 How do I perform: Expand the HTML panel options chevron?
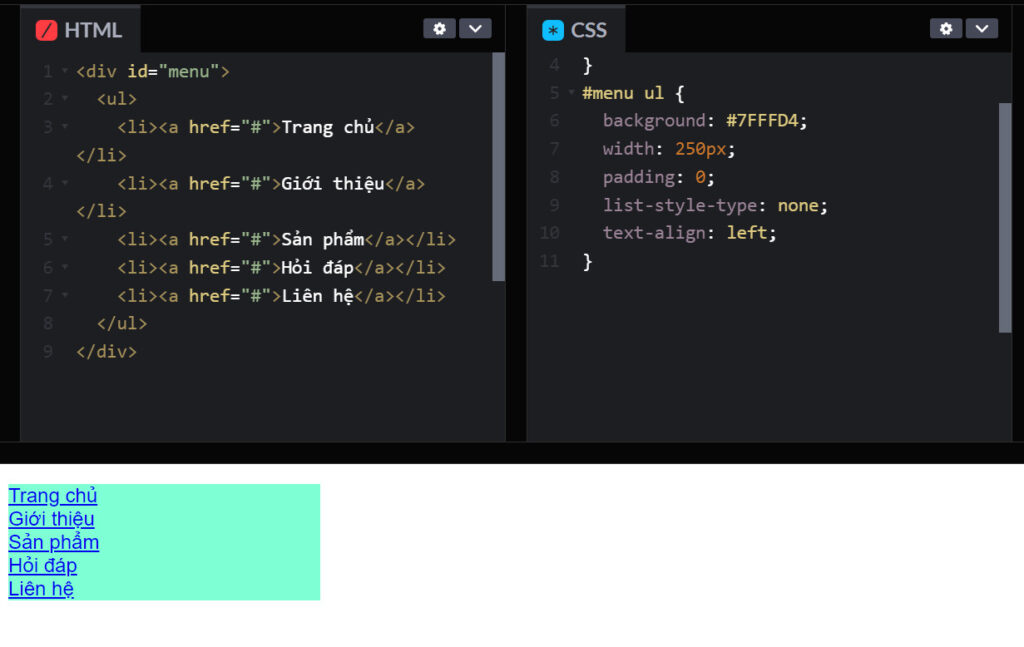coord(475,28)
